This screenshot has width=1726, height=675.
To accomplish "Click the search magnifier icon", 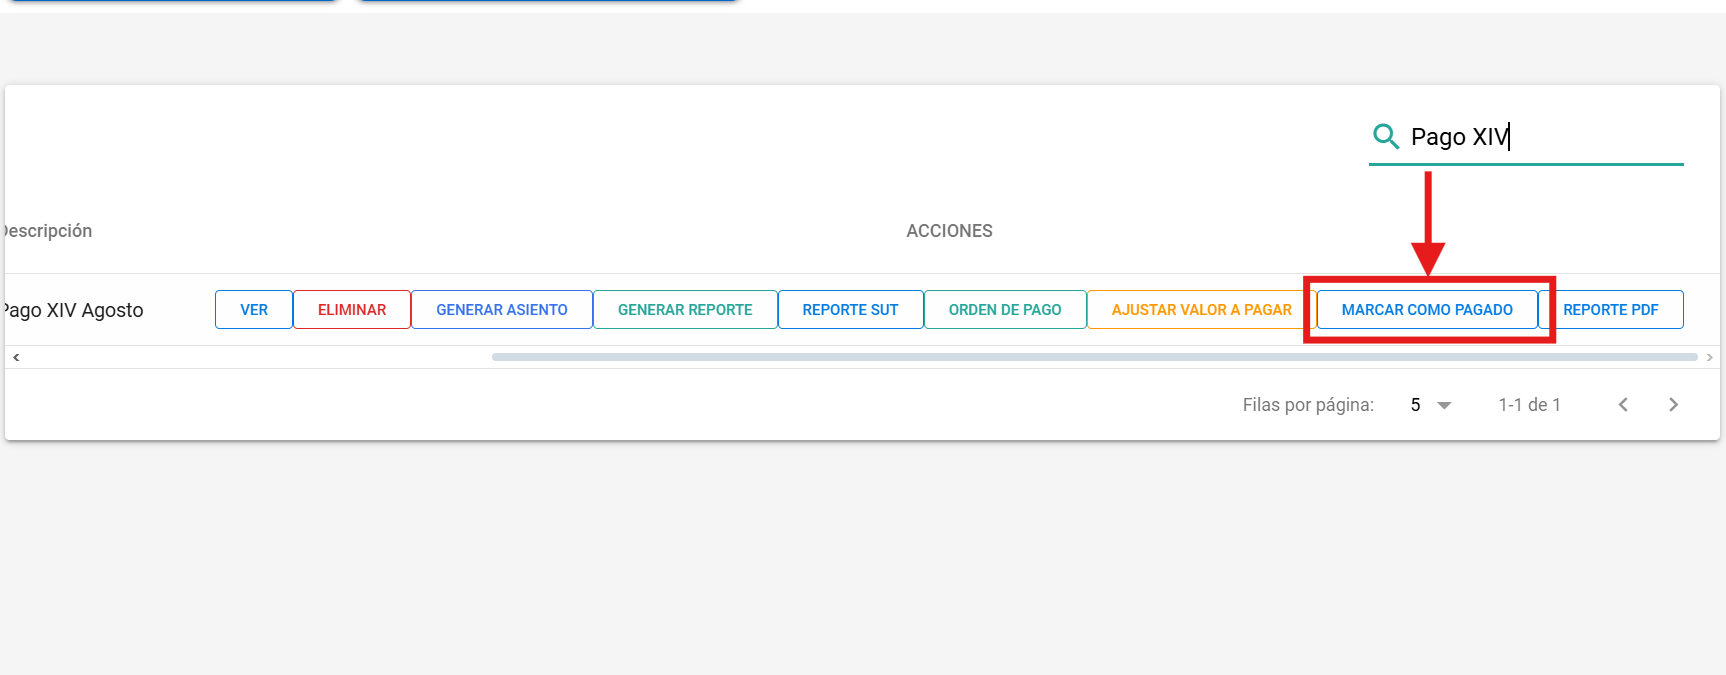I will pos(1386,136).
